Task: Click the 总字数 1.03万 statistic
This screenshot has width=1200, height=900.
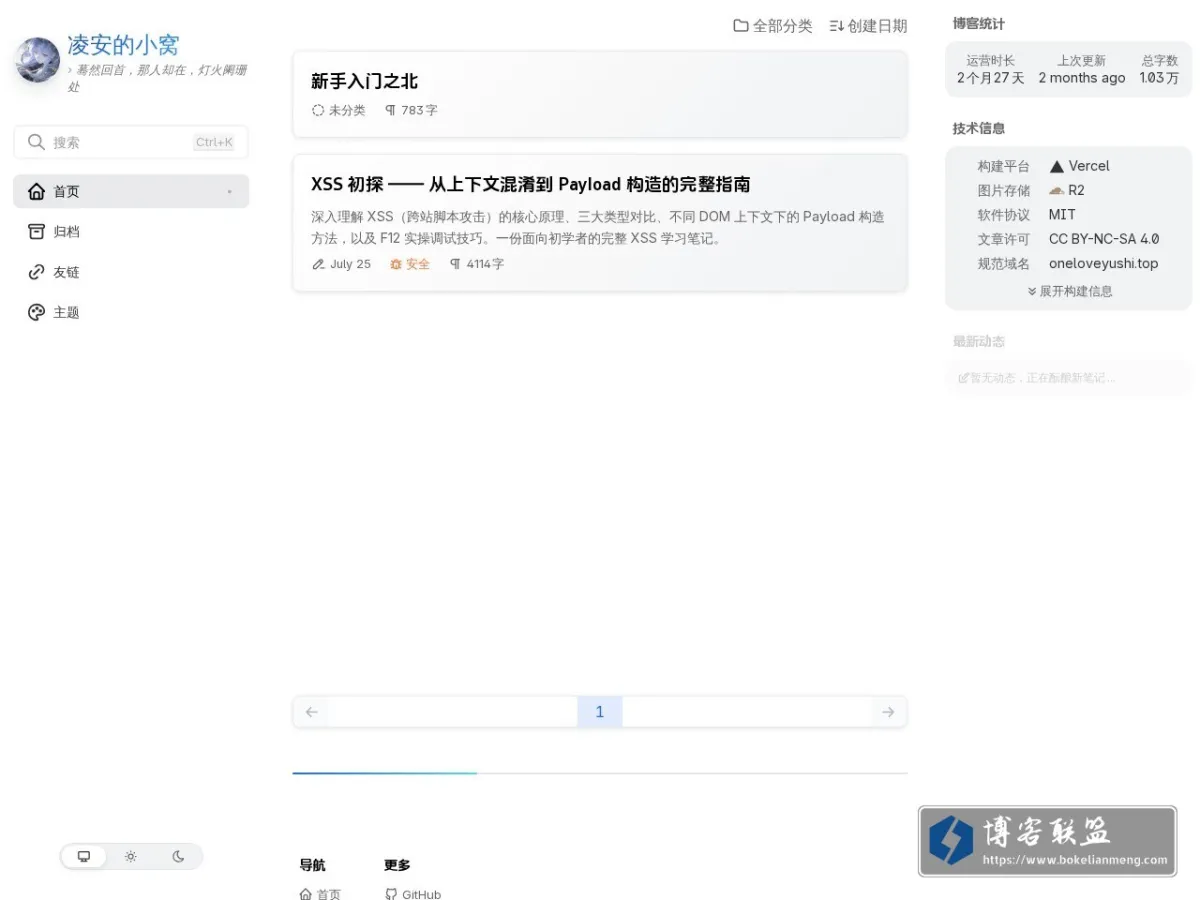Action: coord(1160,69)
